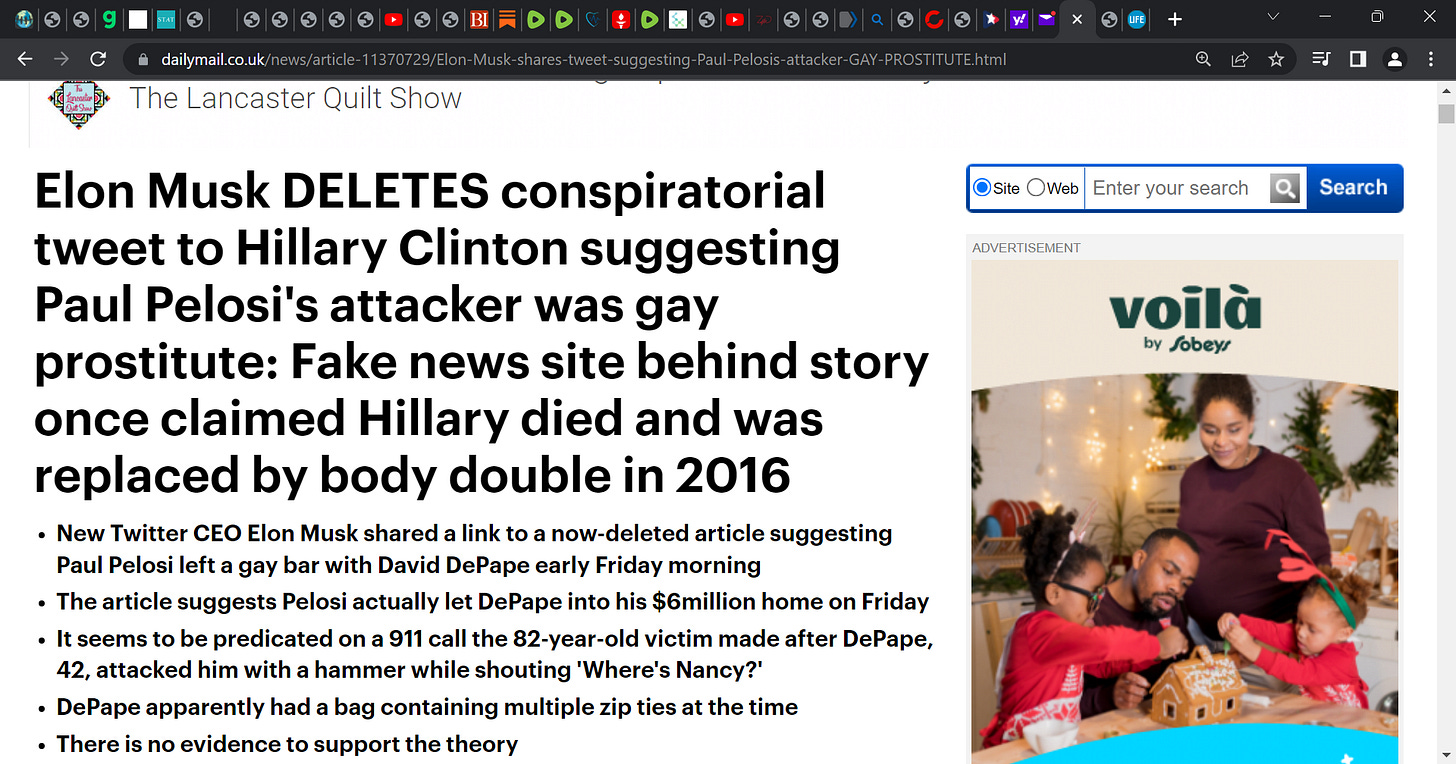Viewport: 1456px width, 764px height.
Task: Click the blue Search button
Action: [x=1353, y=188]
